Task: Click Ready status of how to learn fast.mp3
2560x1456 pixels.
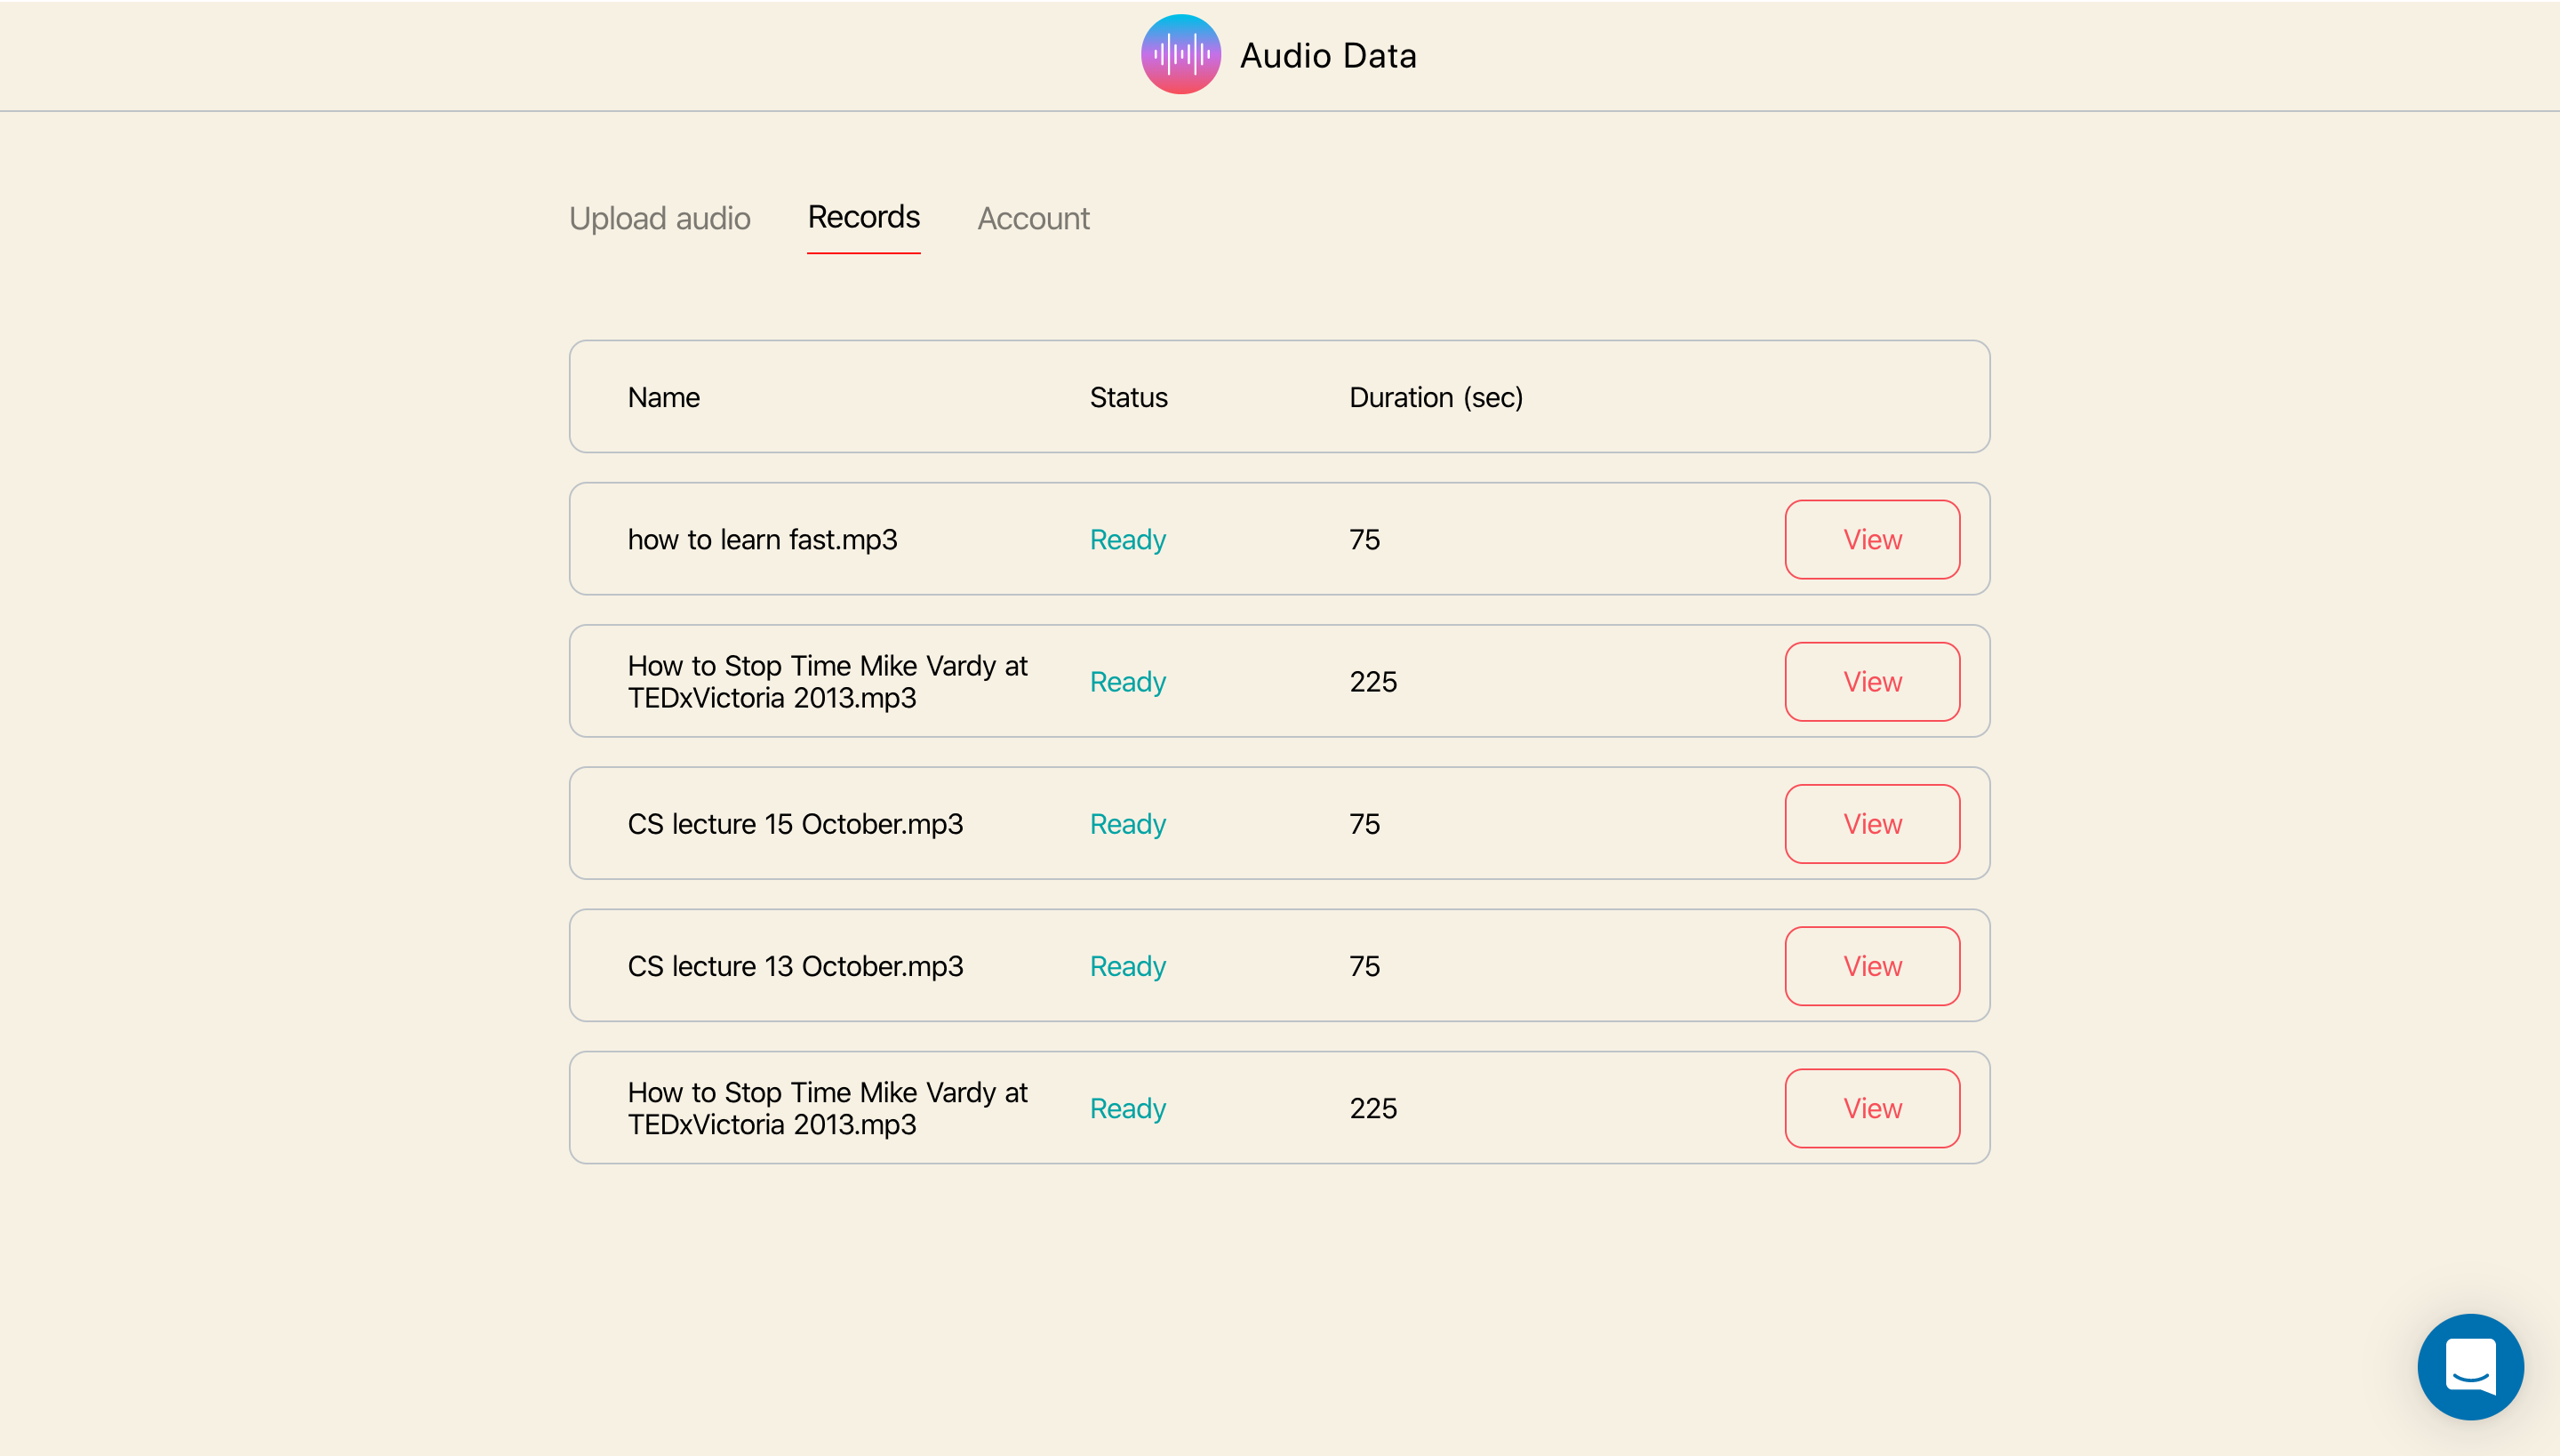Action: pyautogui.click(x=1127, y=540)
